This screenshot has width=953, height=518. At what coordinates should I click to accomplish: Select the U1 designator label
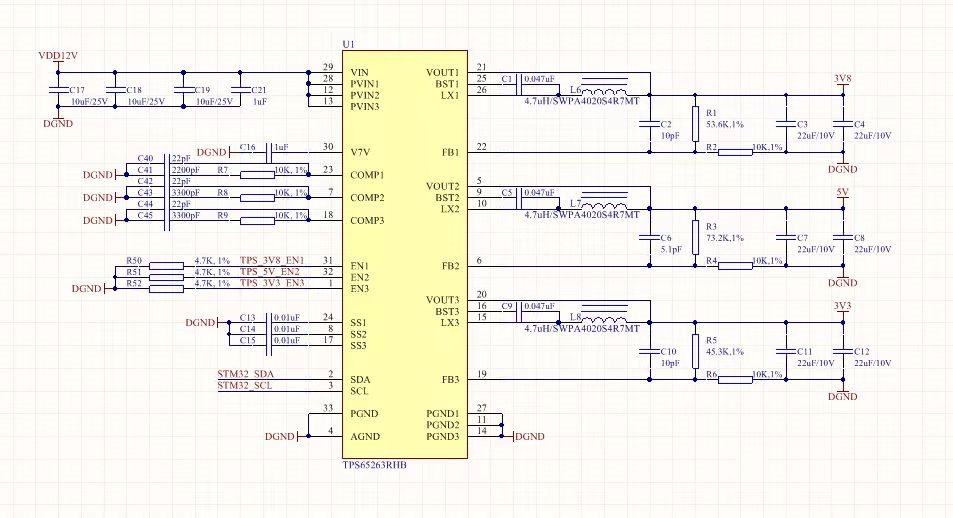tap(348, 44)
